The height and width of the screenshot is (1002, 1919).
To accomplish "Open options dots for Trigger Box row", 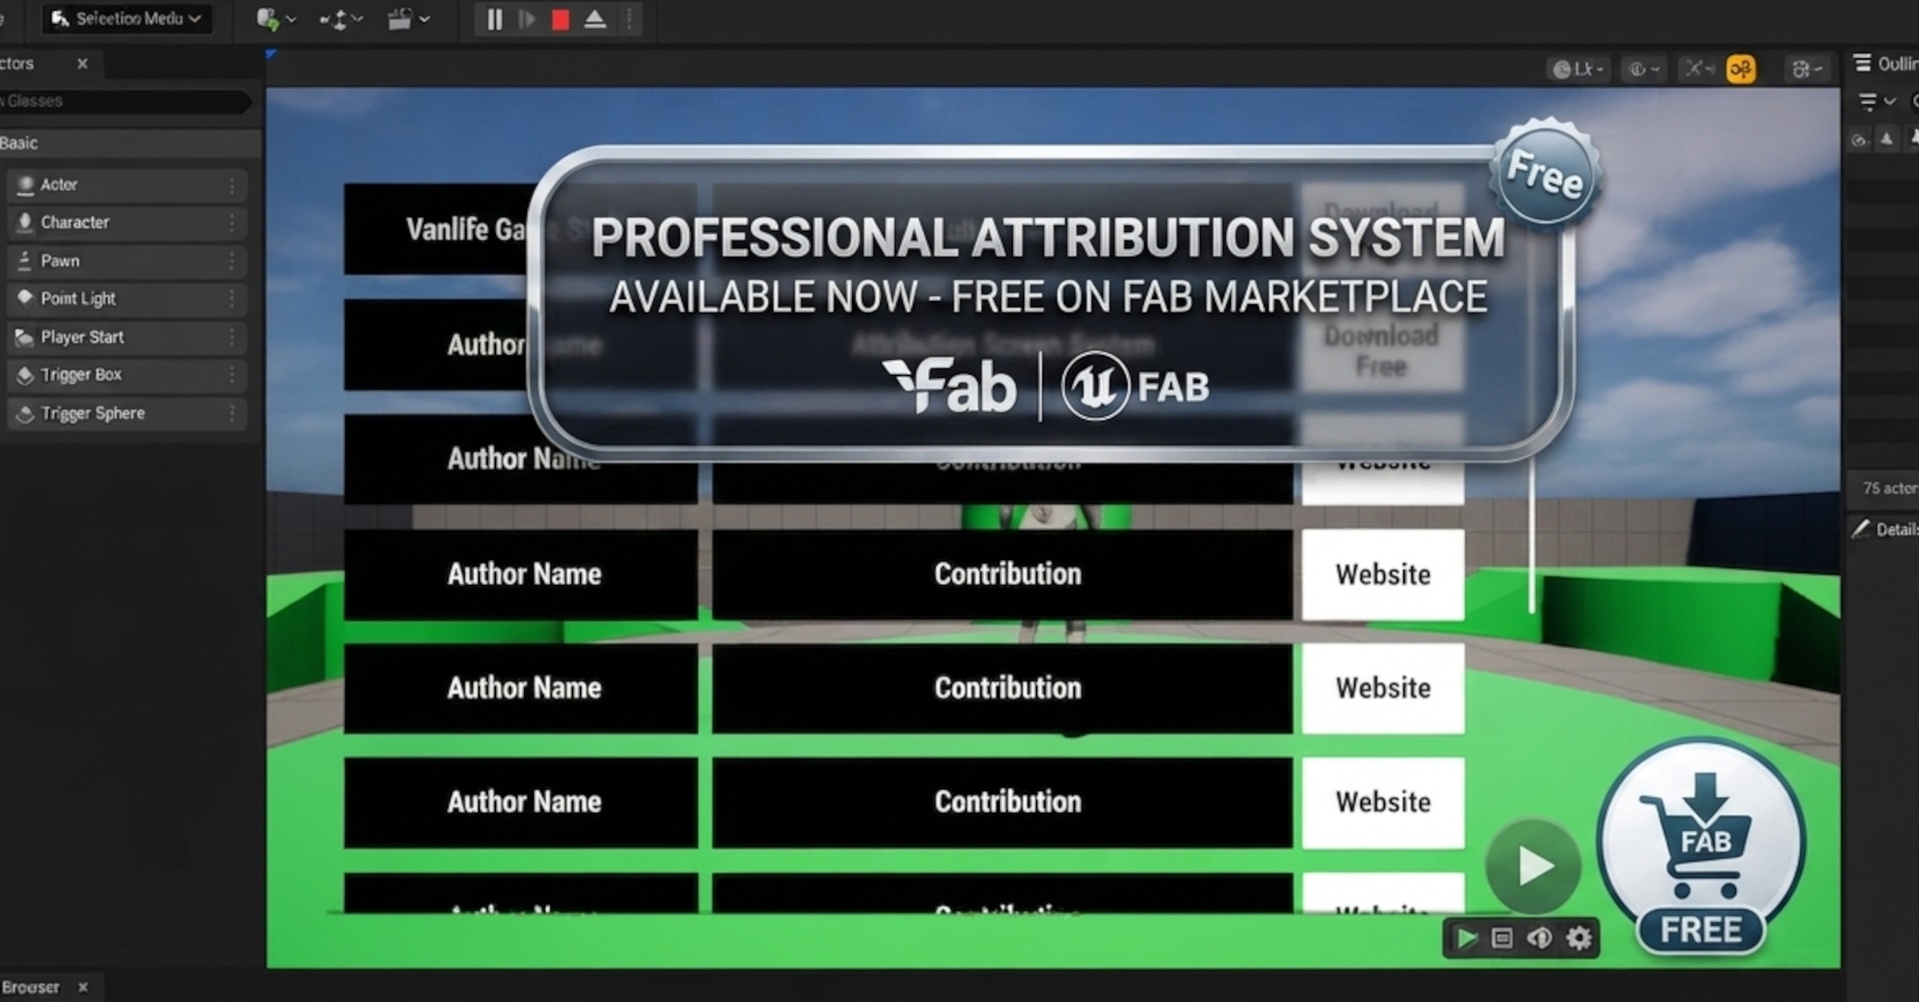I will tap(232, 375).
